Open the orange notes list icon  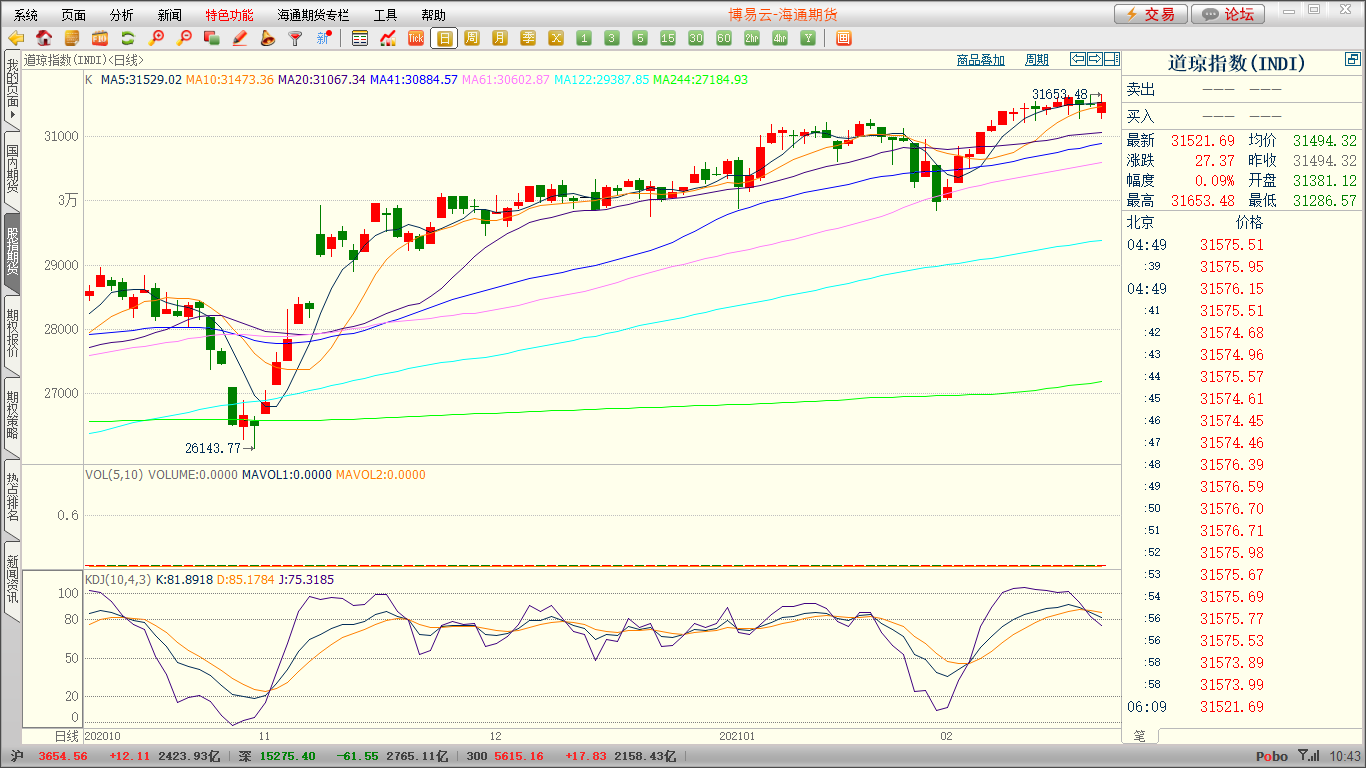pos(72,38)
